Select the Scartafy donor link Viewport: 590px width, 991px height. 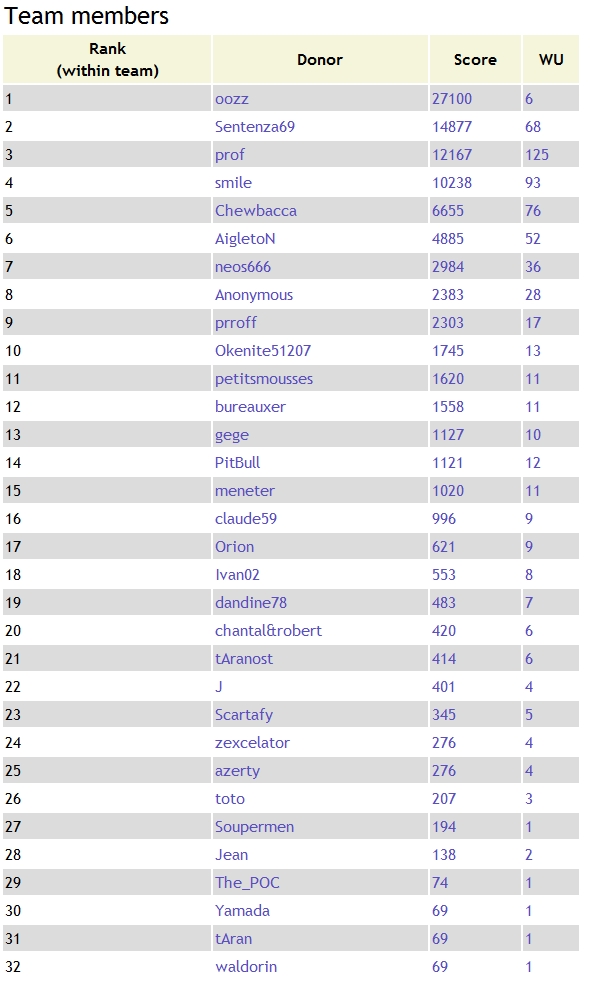pos(244,716)
